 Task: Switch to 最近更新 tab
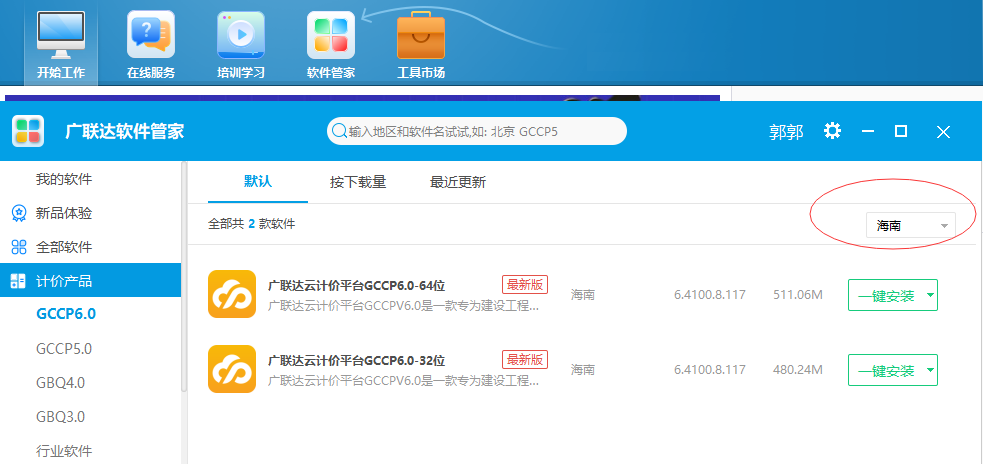(x=458, y=182)
